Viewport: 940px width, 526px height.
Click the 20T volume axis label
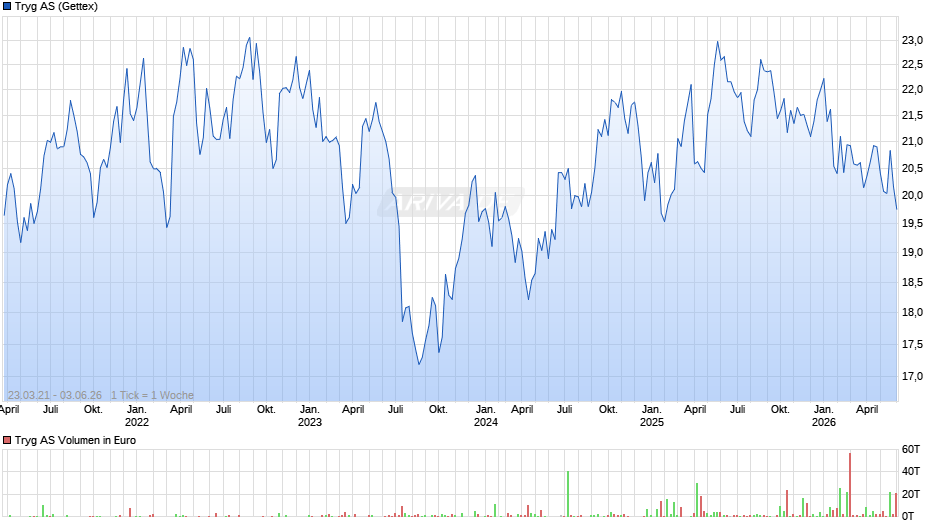[x=911, y=494]
